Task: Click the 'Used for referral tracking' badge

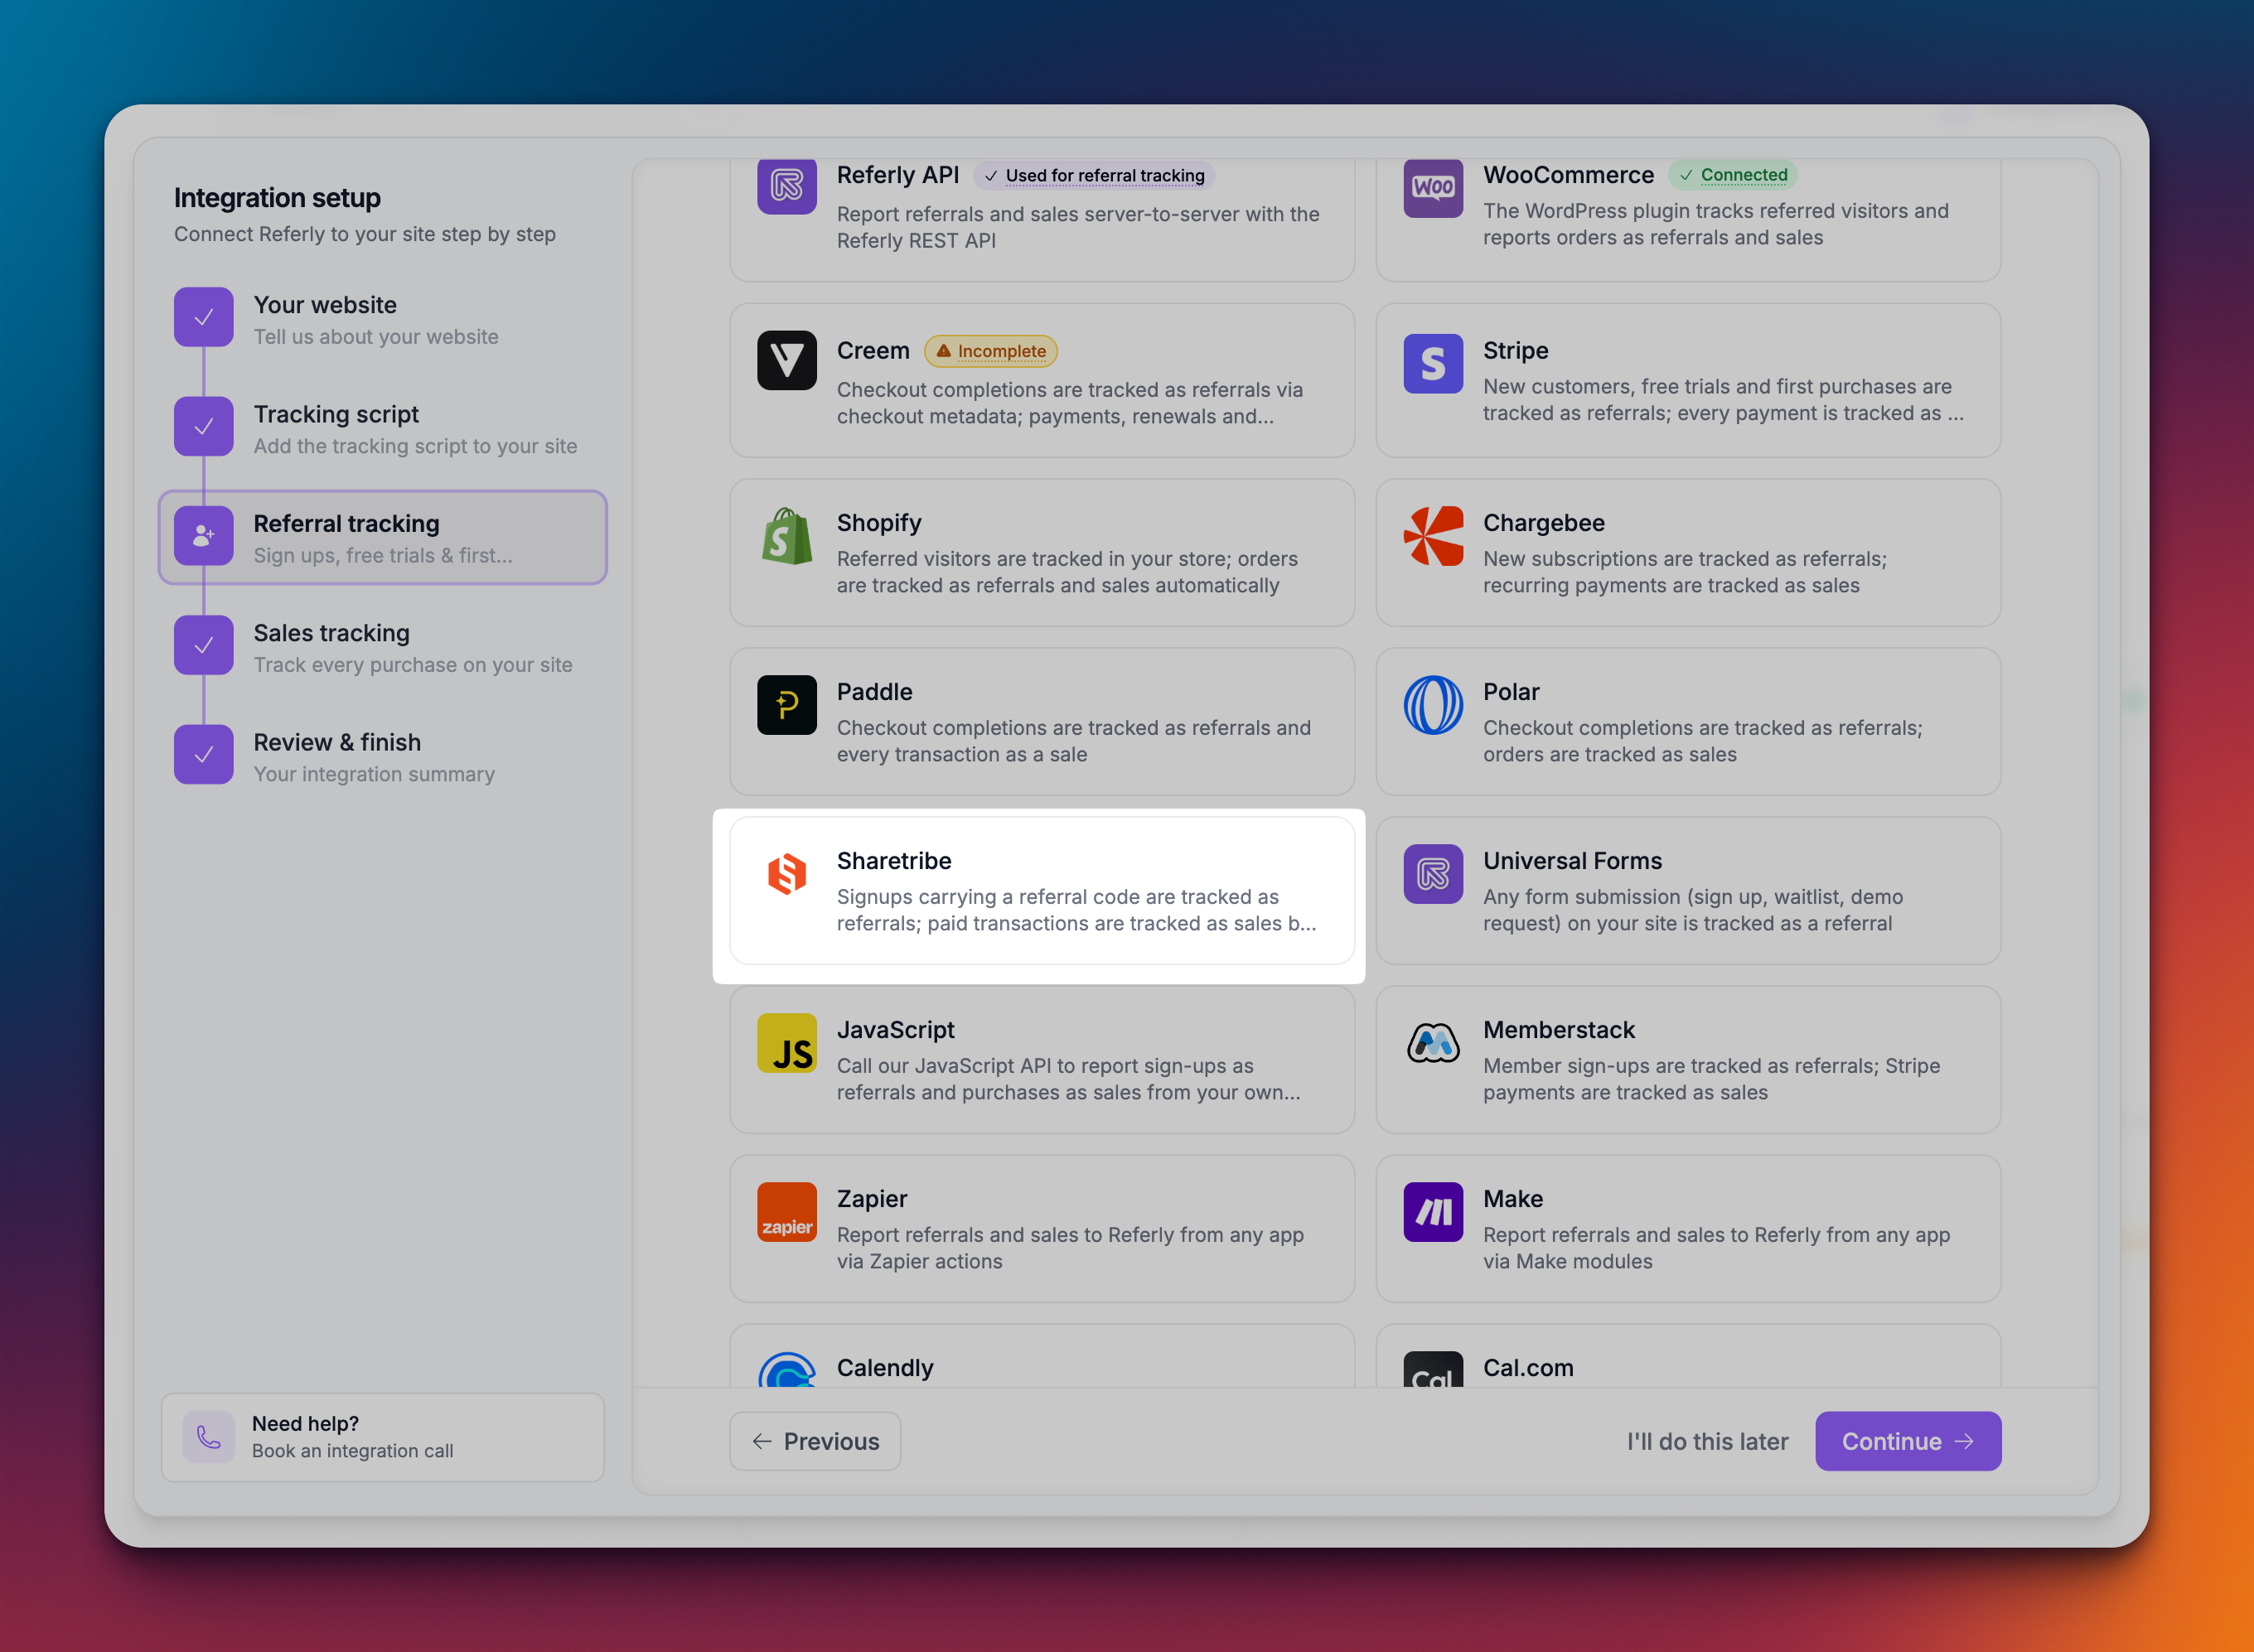Action: [1093, 176]
